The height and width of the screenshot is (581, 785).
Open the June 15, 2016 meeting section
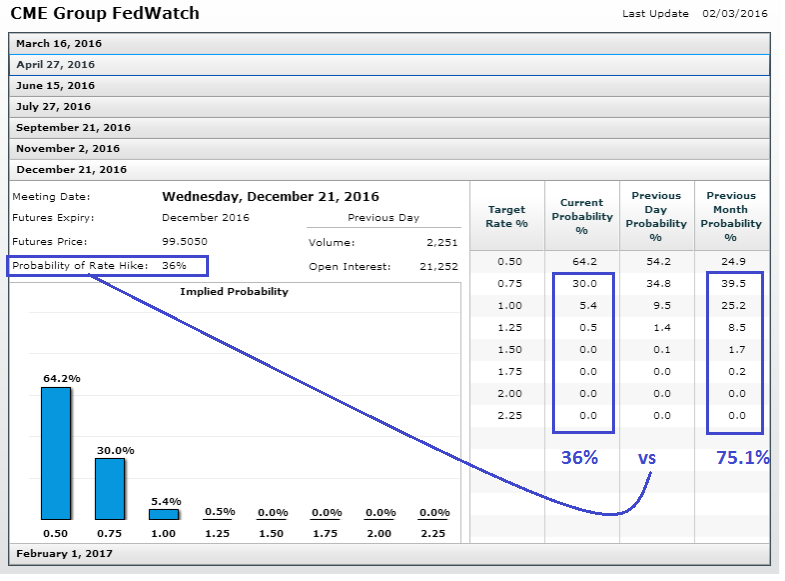(x=56, y=86)
